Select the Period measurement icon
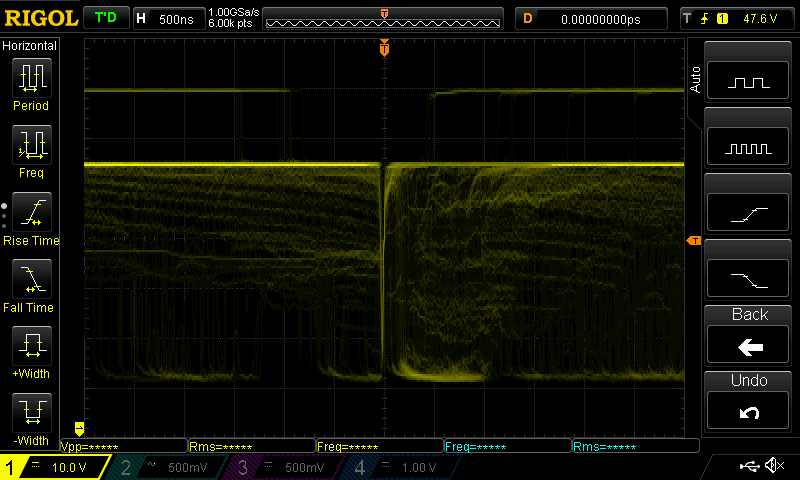This screenshot has width=800, height=480. (x=31, y=84)
